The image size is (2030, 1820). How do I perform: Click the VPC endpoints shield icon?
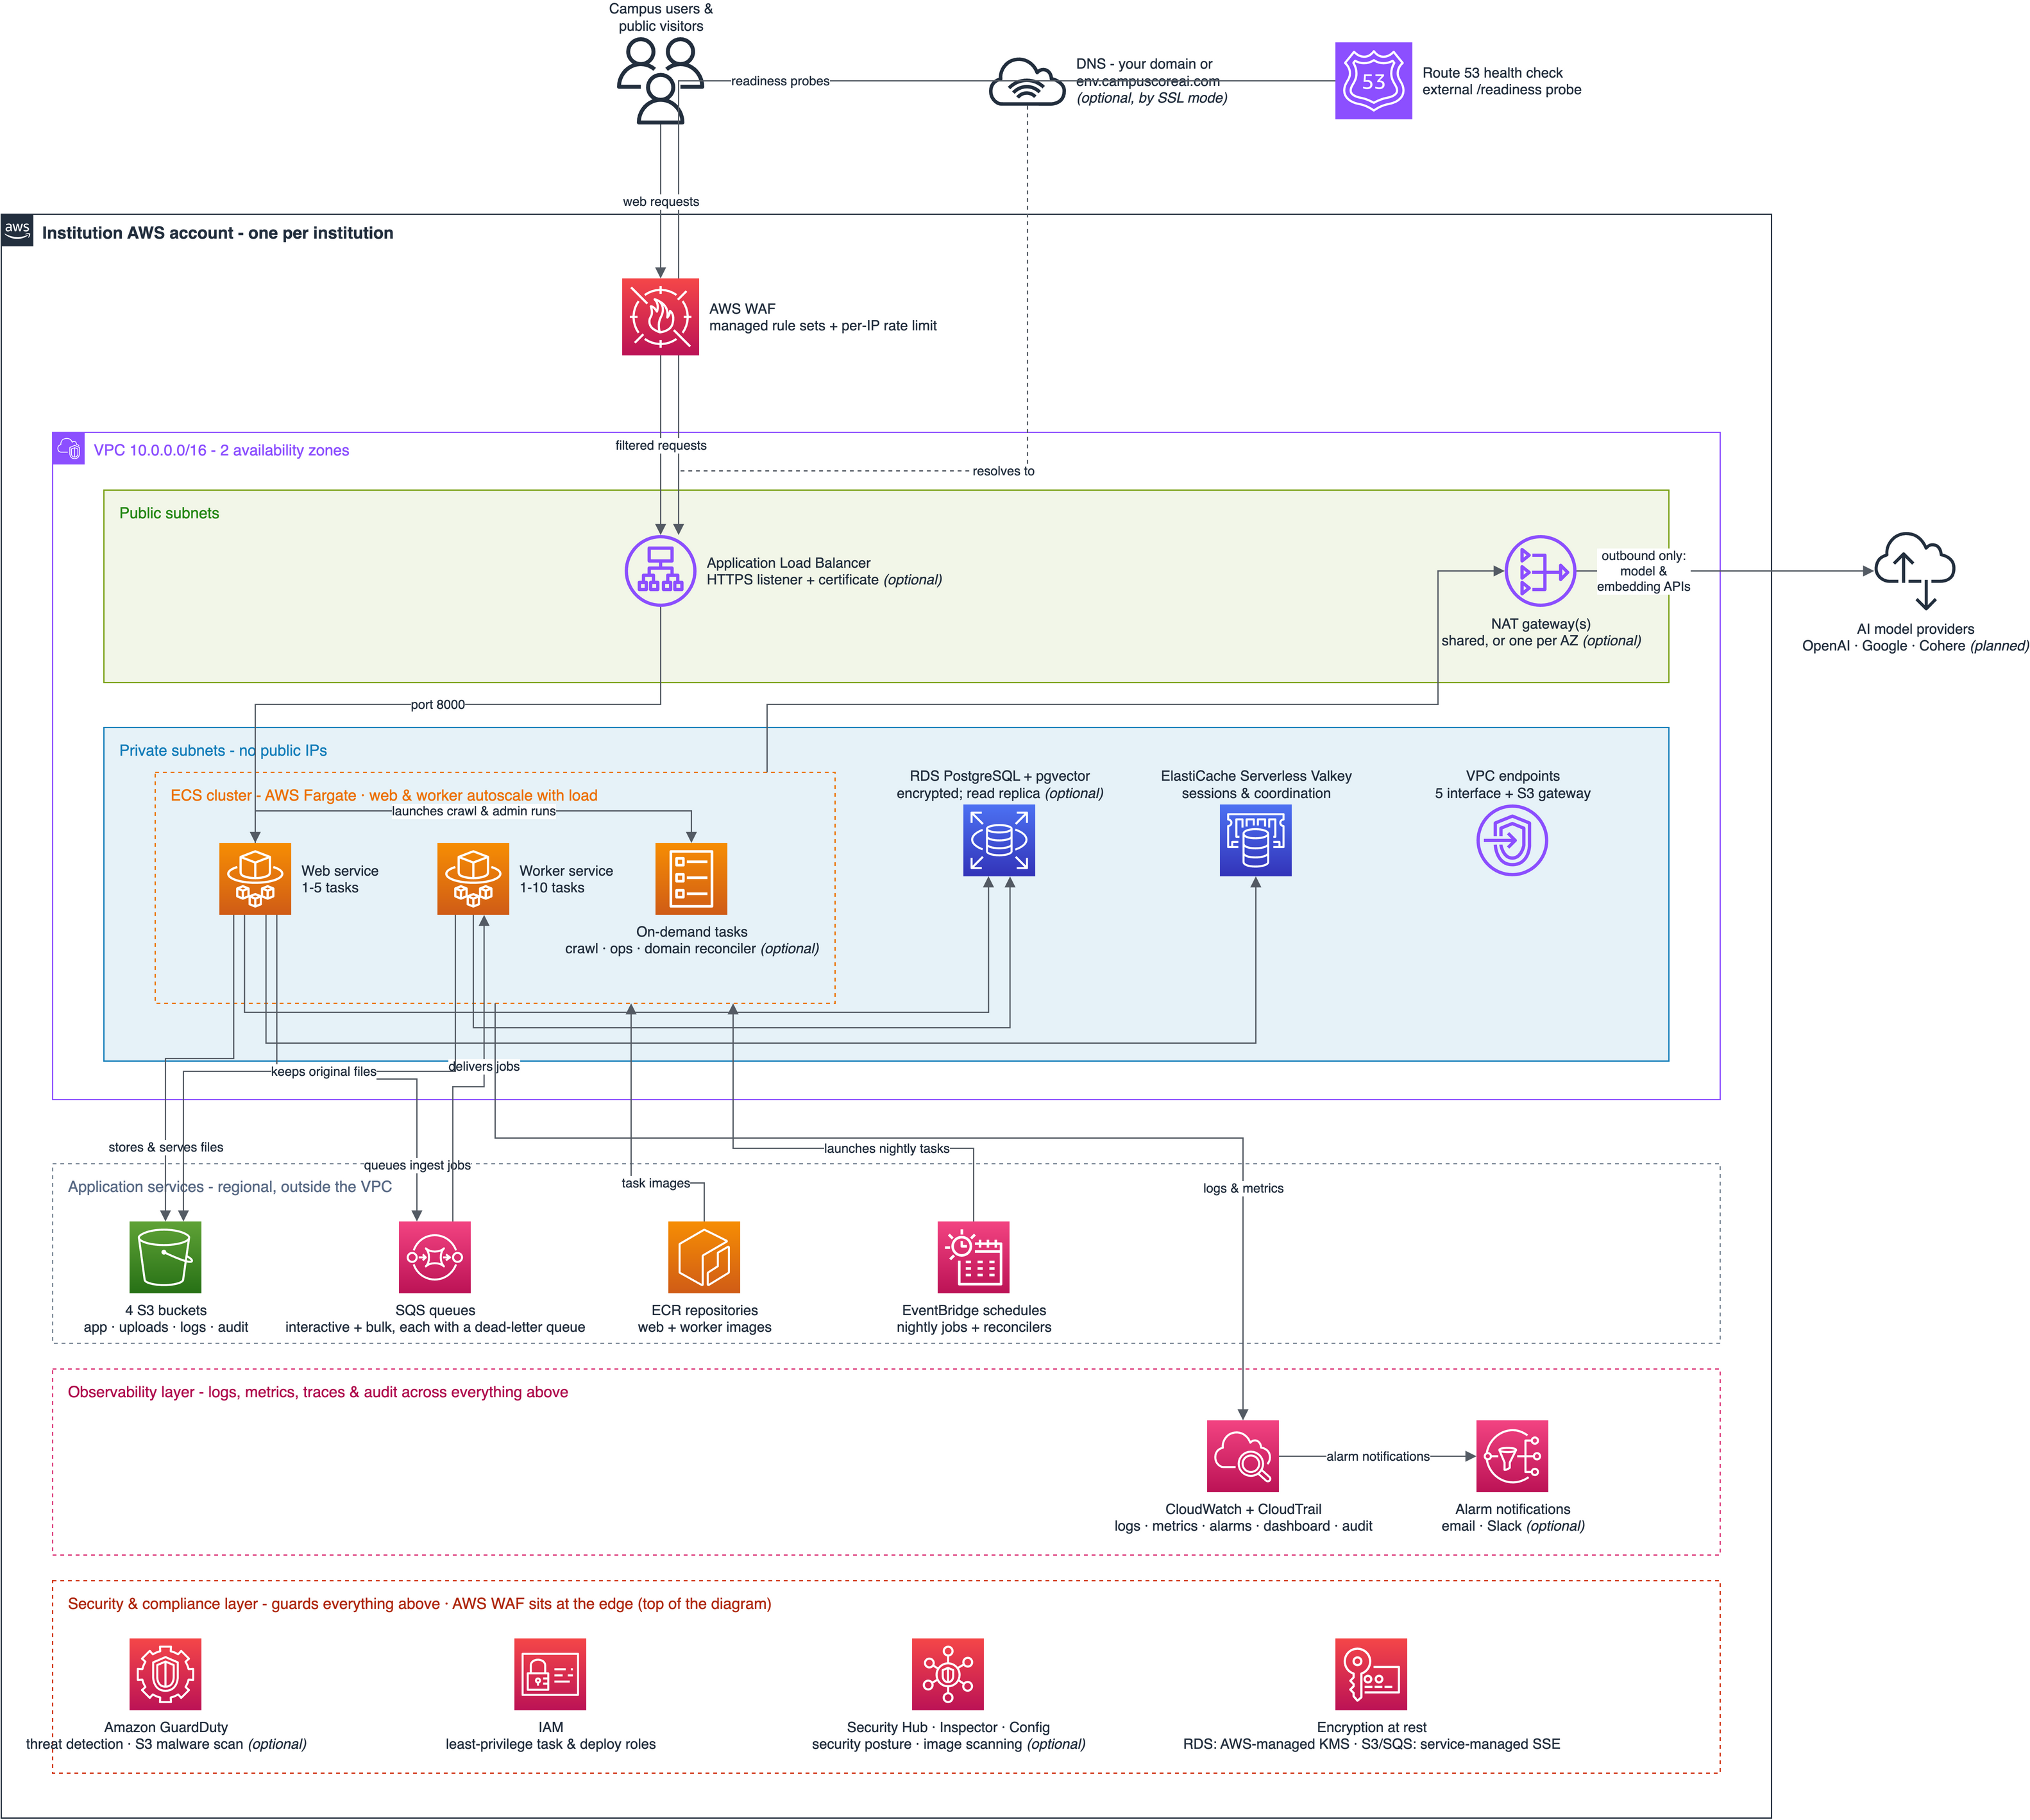1512,841
